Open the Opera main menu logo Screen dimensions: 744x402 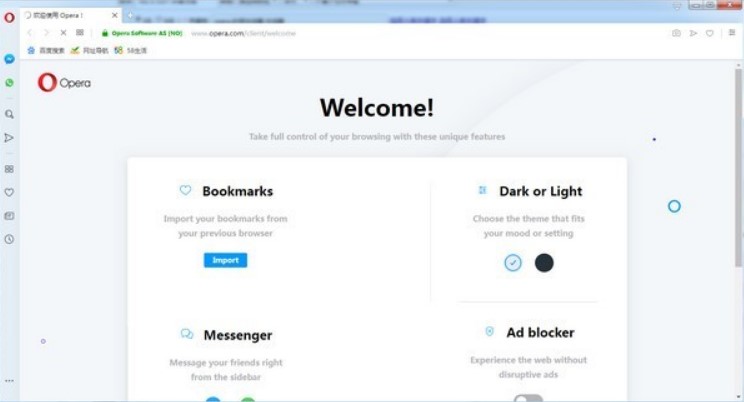tap(9, 18)
